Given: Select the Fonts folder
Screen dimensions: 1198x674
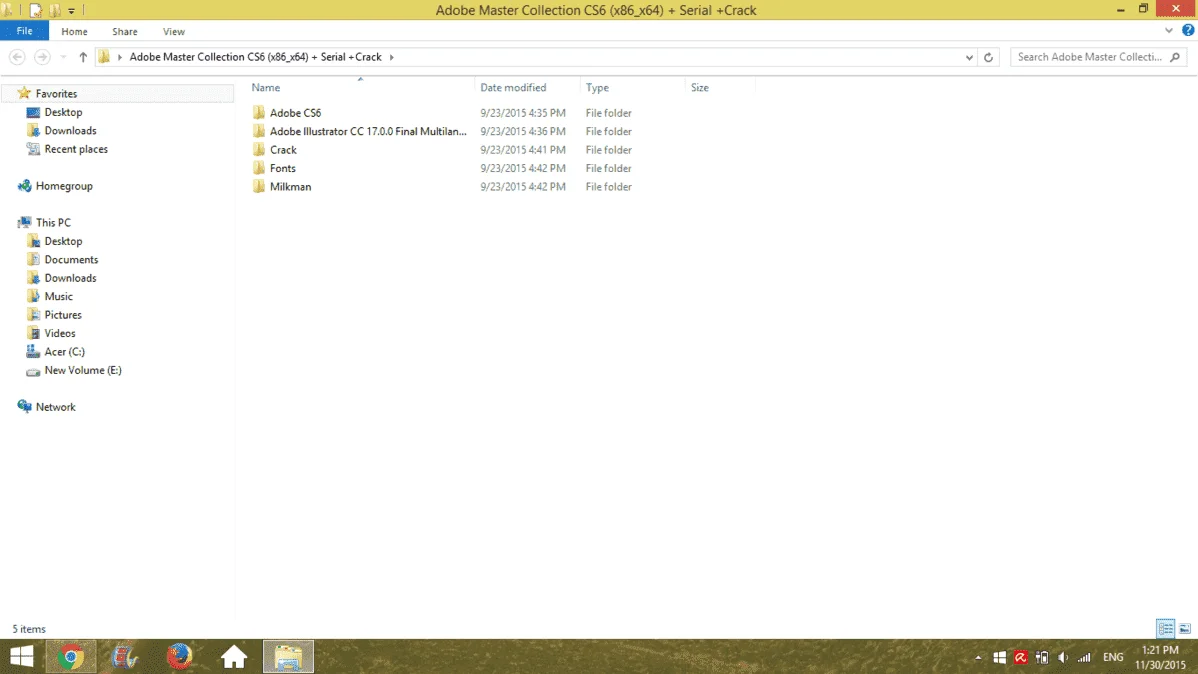Looking at the screenshot, I should click(282, 168).
